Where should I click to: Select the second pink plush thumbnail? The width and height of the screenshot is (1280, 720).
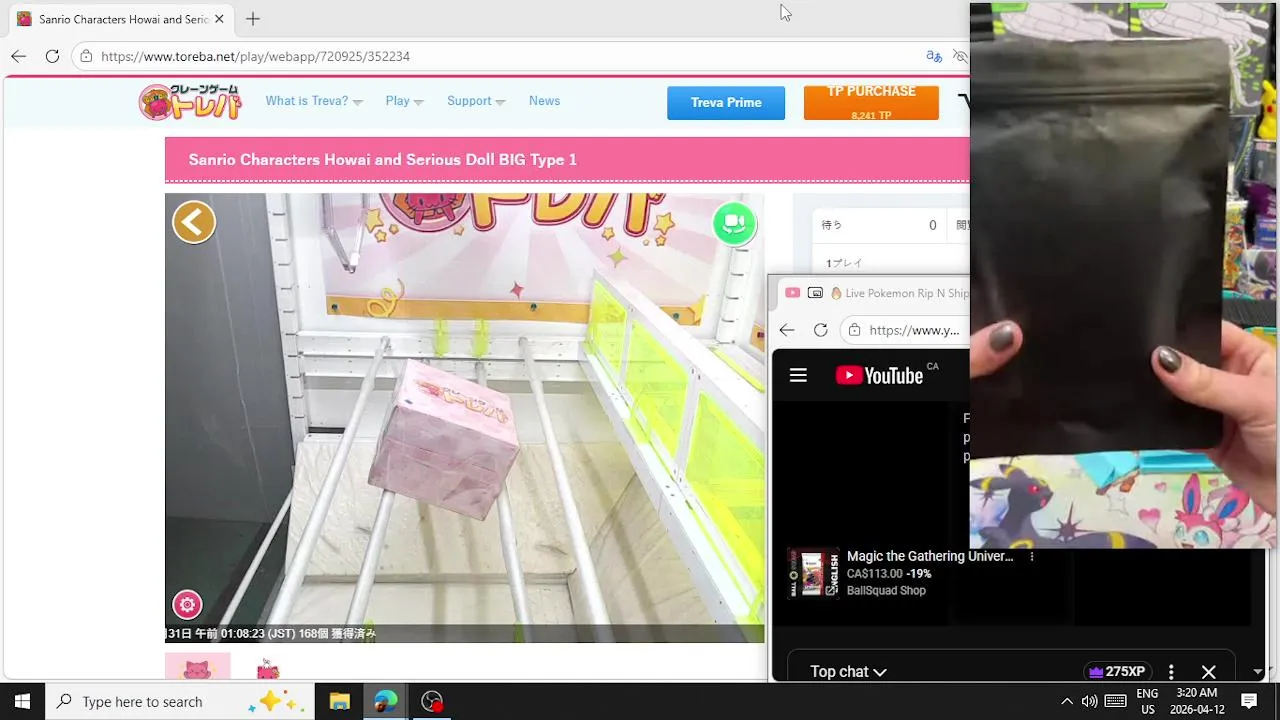click(267, 668)
